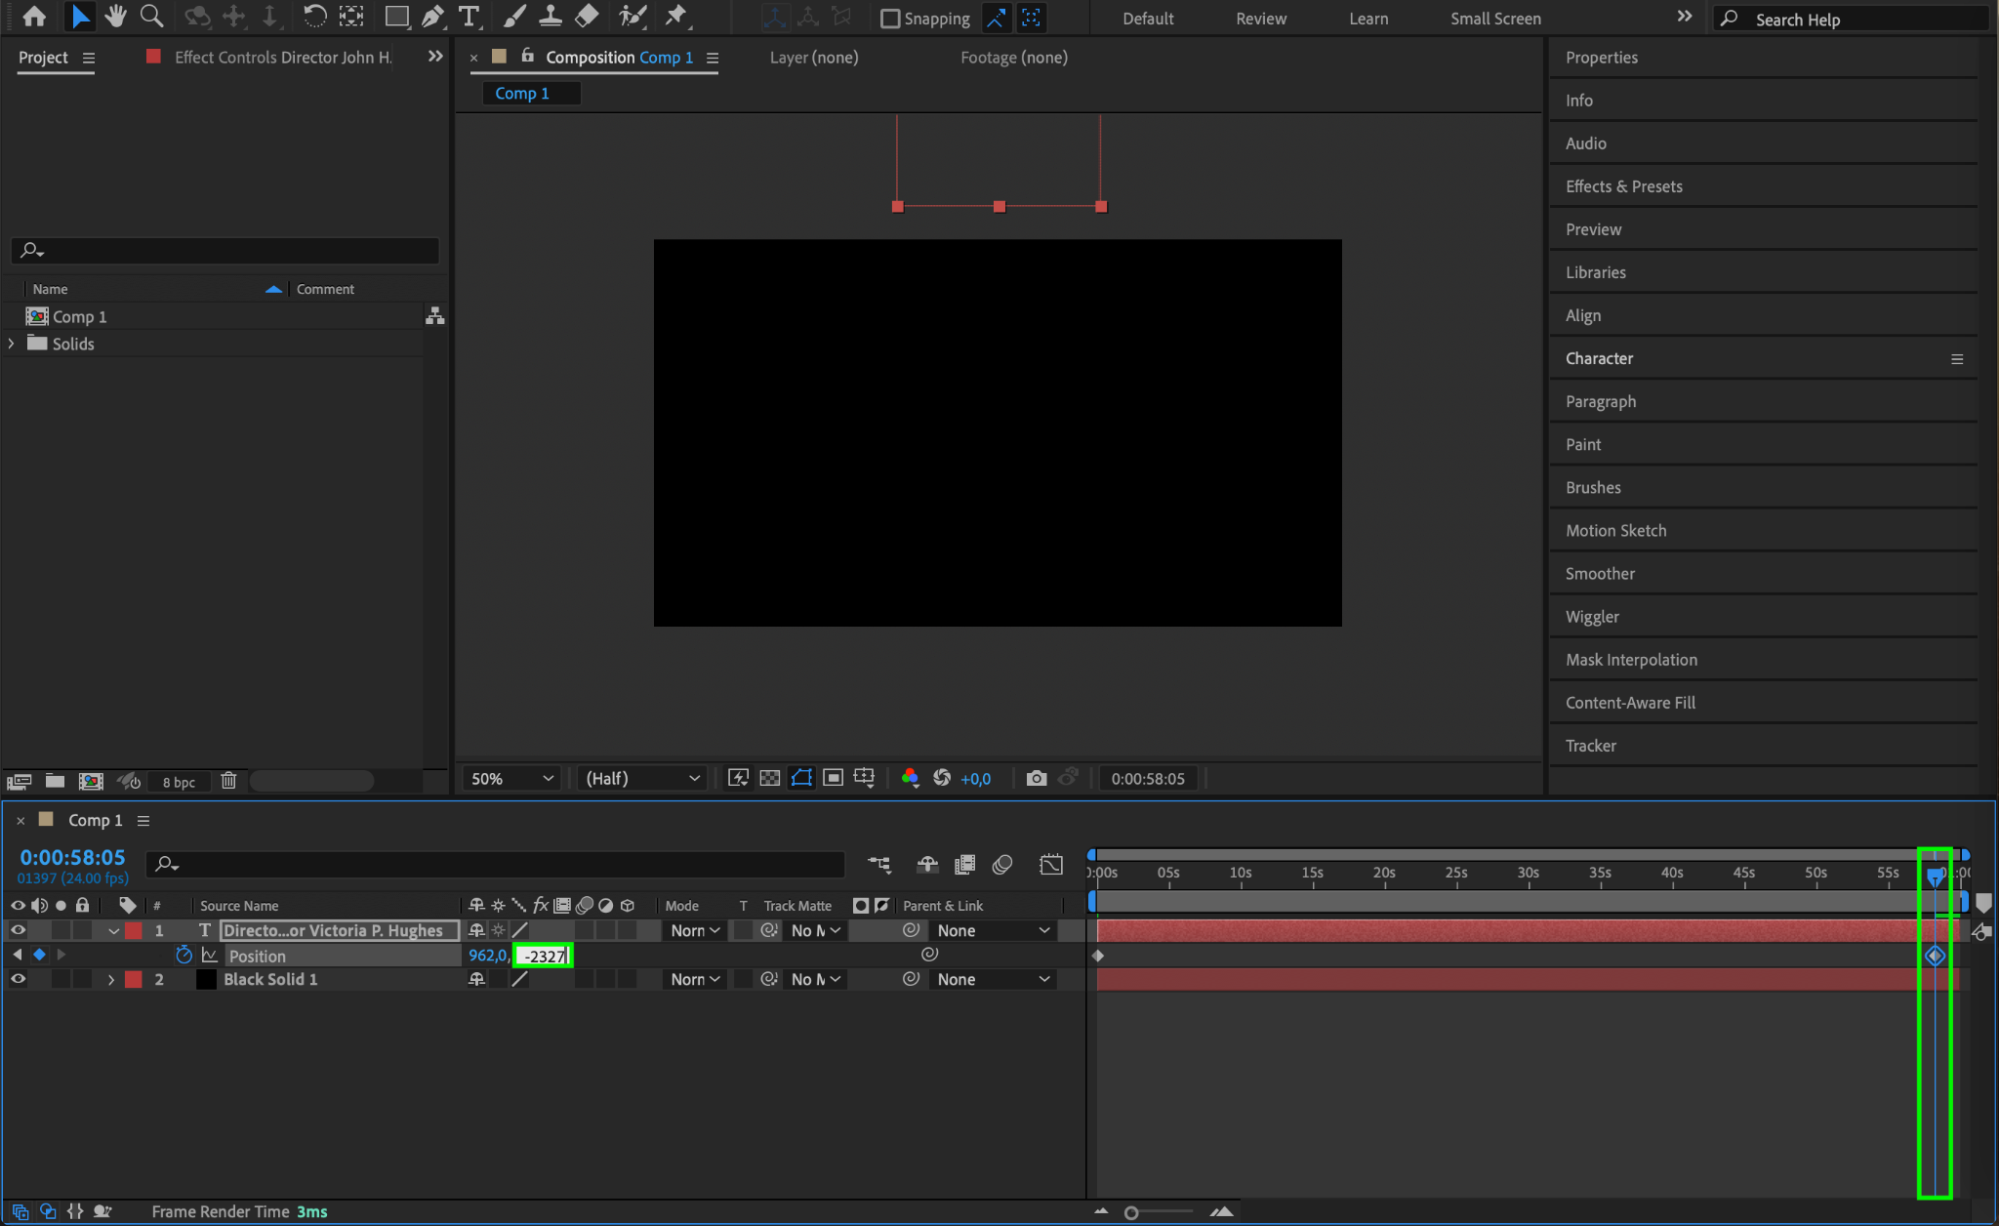Hide the Black Solid 1 layer
Viewport: 1999px width, 1226px height.
(18, 979)
